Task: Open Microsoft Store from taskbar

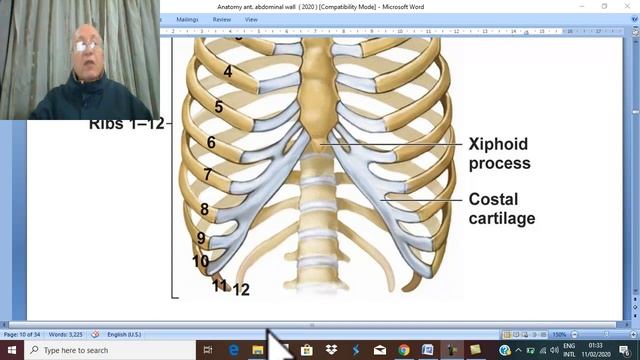Action: [x=307, y=350]
